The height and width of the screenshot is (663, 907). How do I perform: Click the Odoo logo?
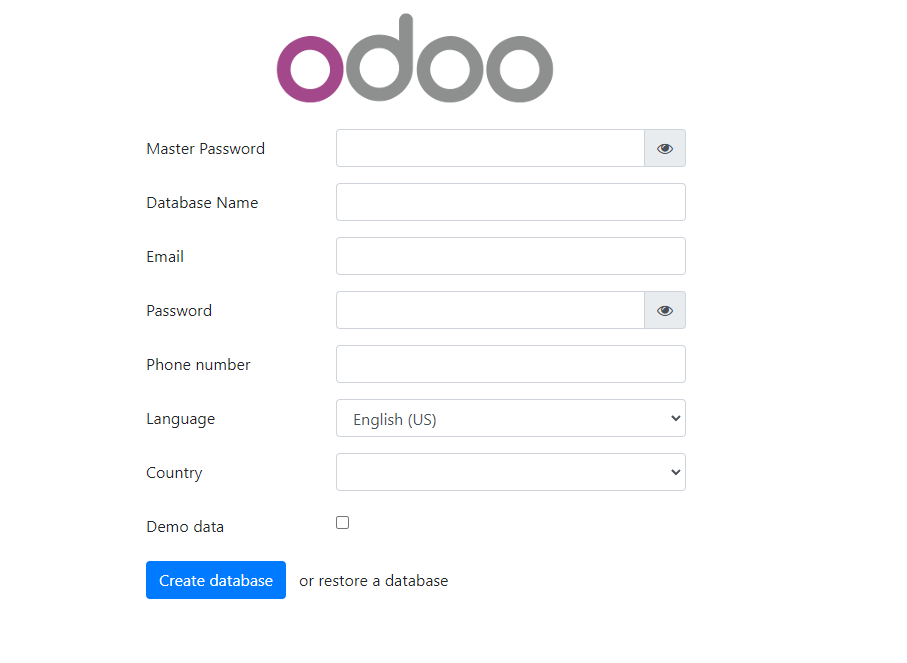[414, 60]
